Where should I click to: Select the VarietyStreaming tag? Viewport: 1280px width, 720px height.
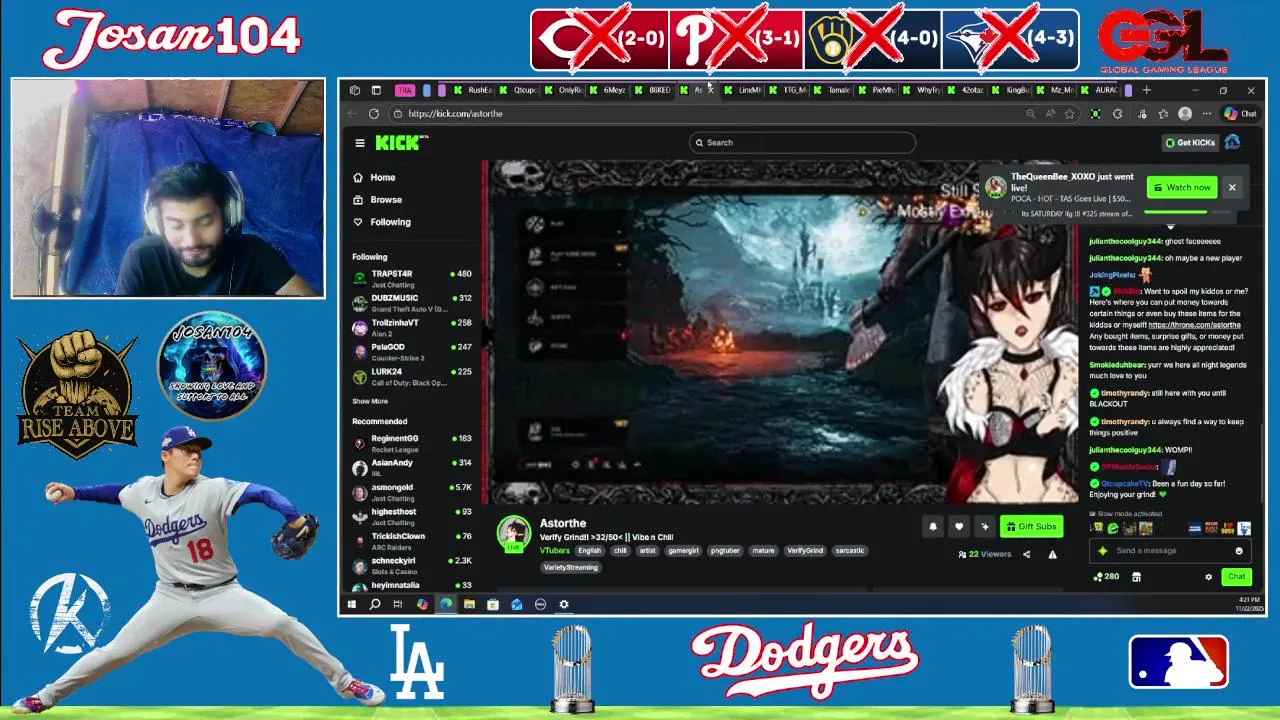pyautogui.click(x=571, y=567)
